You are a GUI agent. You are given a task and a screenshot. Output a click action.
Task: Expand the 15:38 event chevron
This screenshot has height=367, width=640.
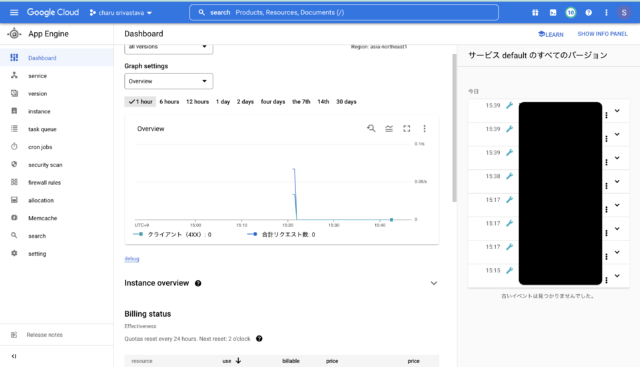[x=617, y=181]
